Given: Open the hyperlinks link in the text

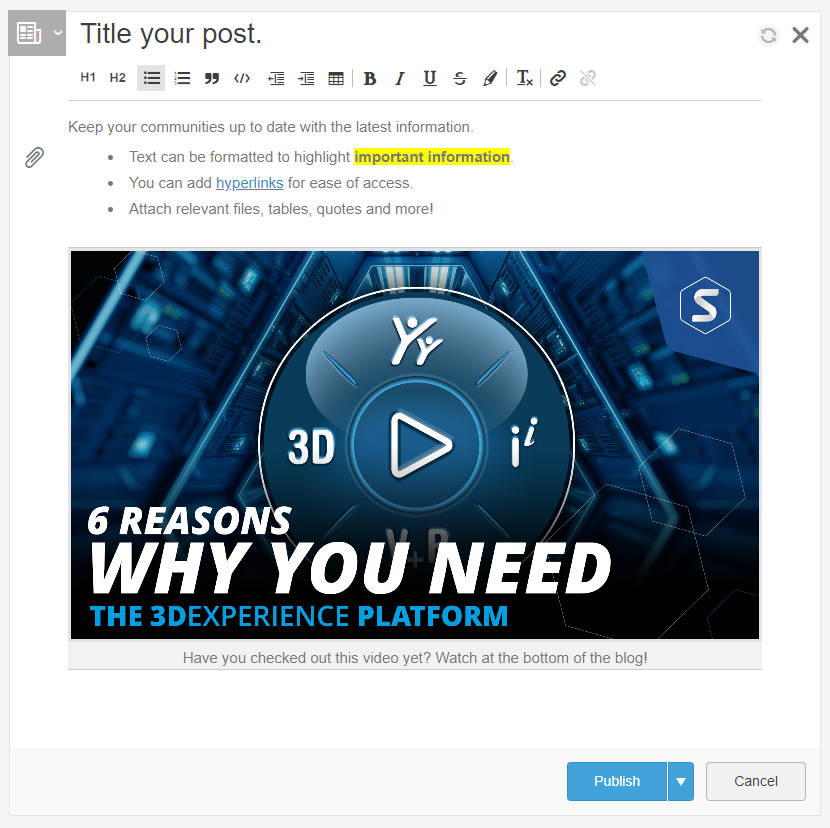Looking at the screenshot, I should click(x=249, y=183).
